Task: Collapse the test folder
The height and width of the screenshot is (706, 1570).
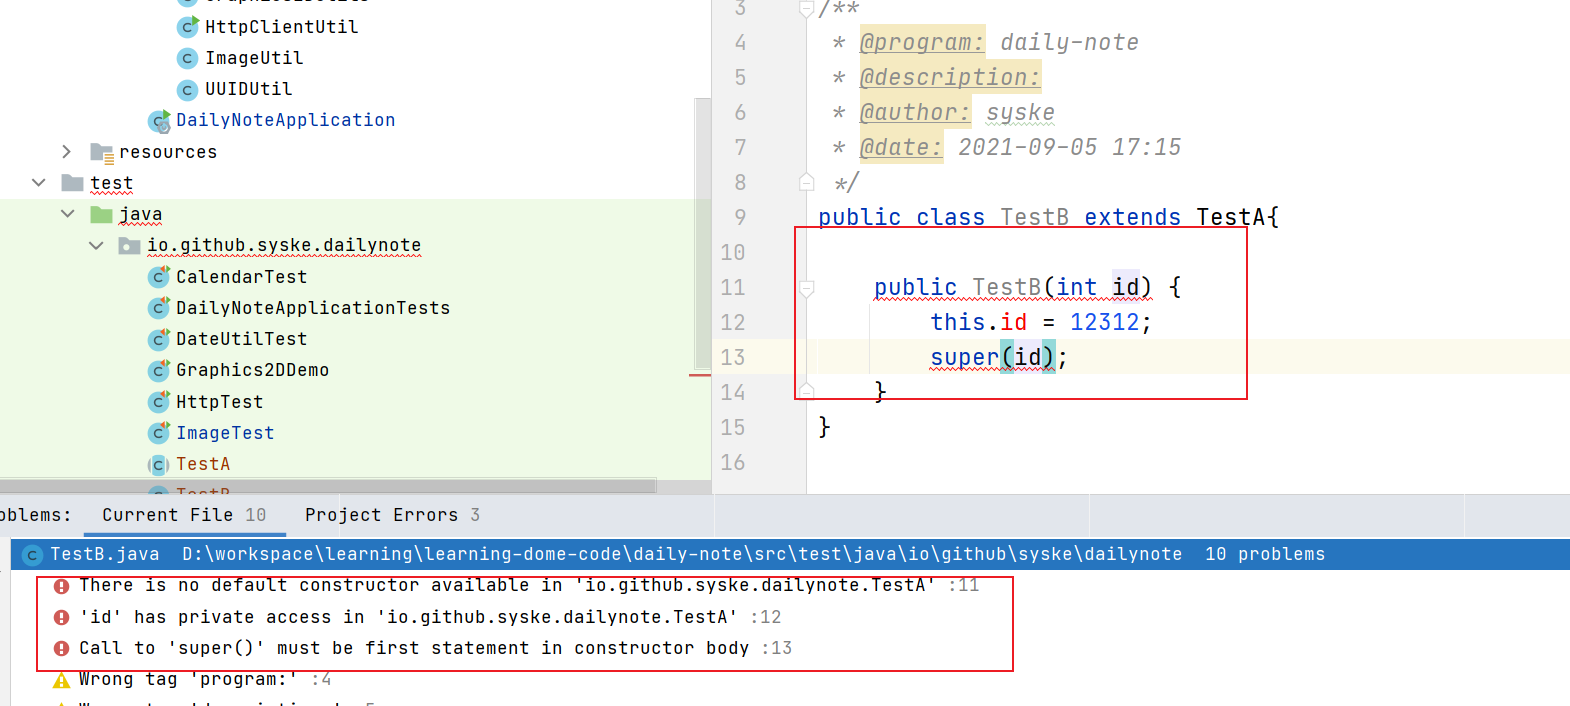Action: (38, 183)
